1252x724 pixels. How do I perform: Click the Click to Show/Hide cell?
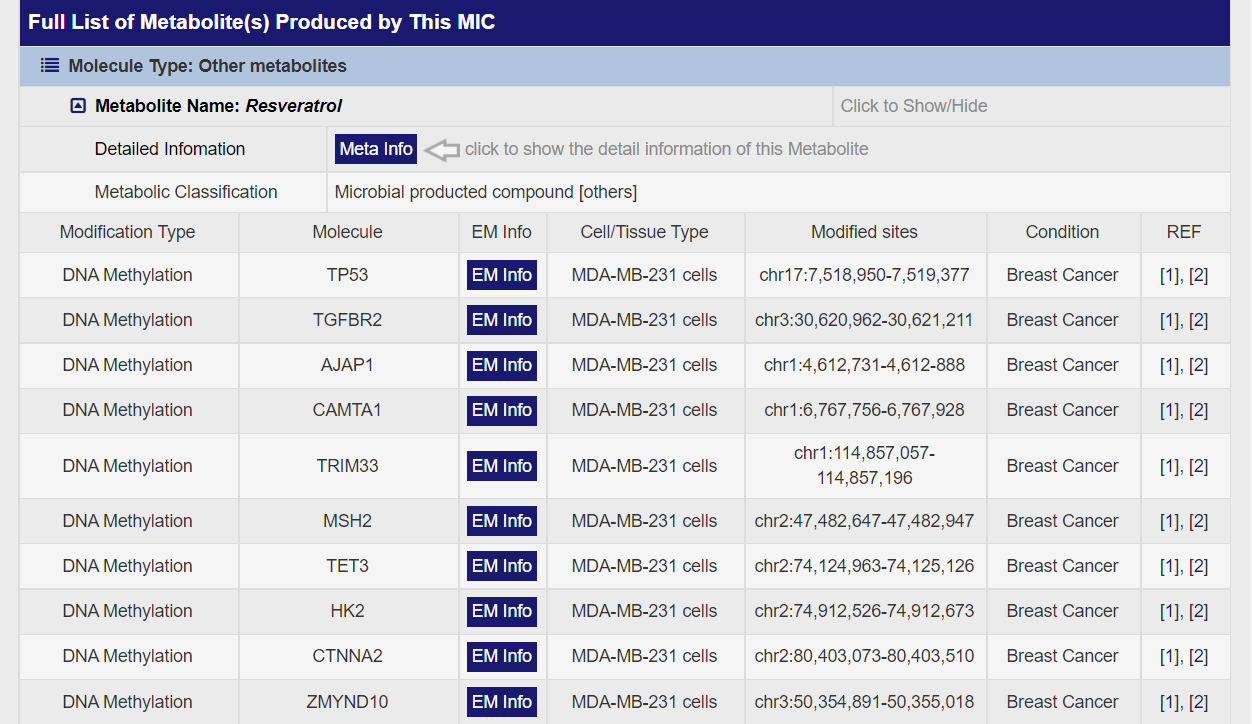(914, 106)
